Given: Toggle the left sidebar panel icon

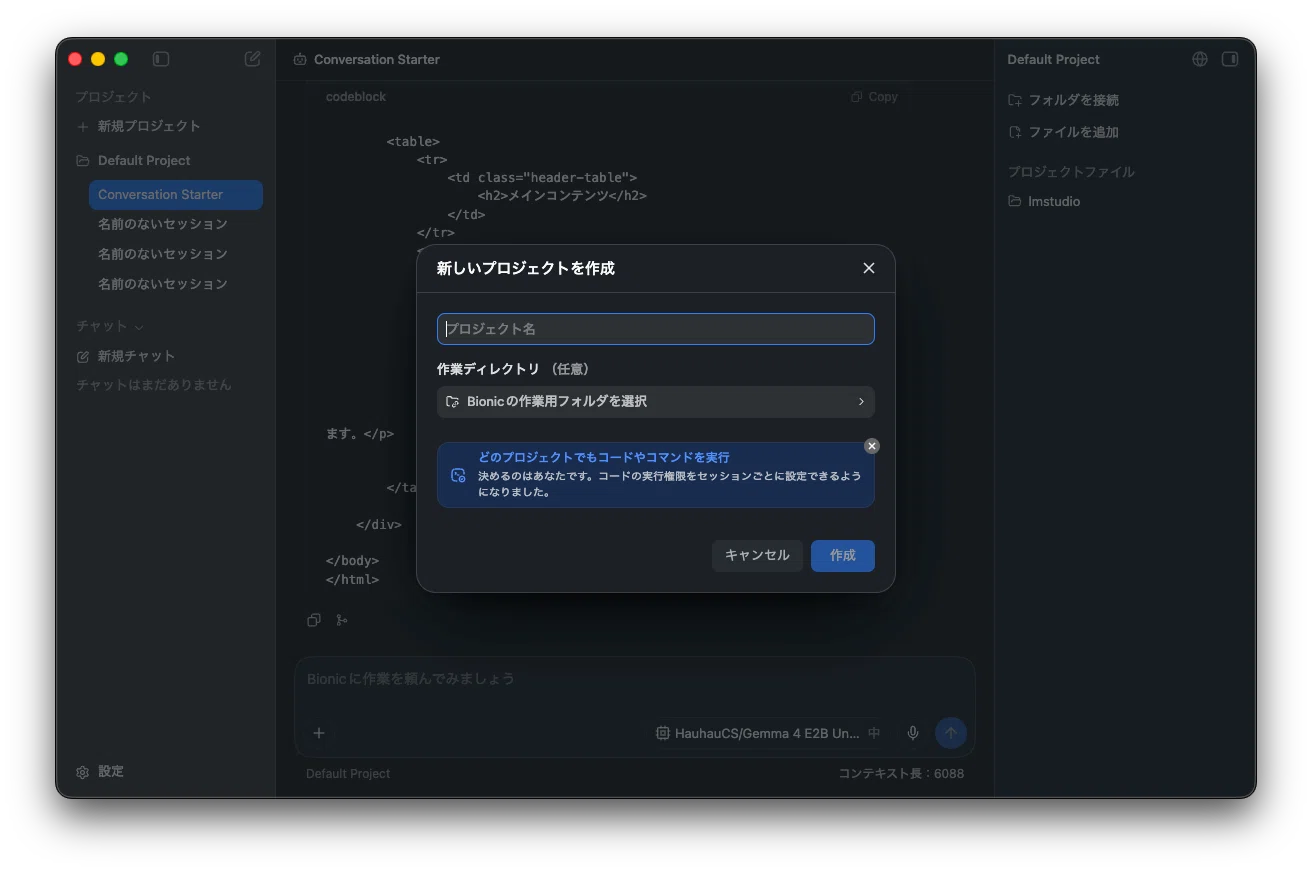Looking at the screenshot, I should 161,59.
